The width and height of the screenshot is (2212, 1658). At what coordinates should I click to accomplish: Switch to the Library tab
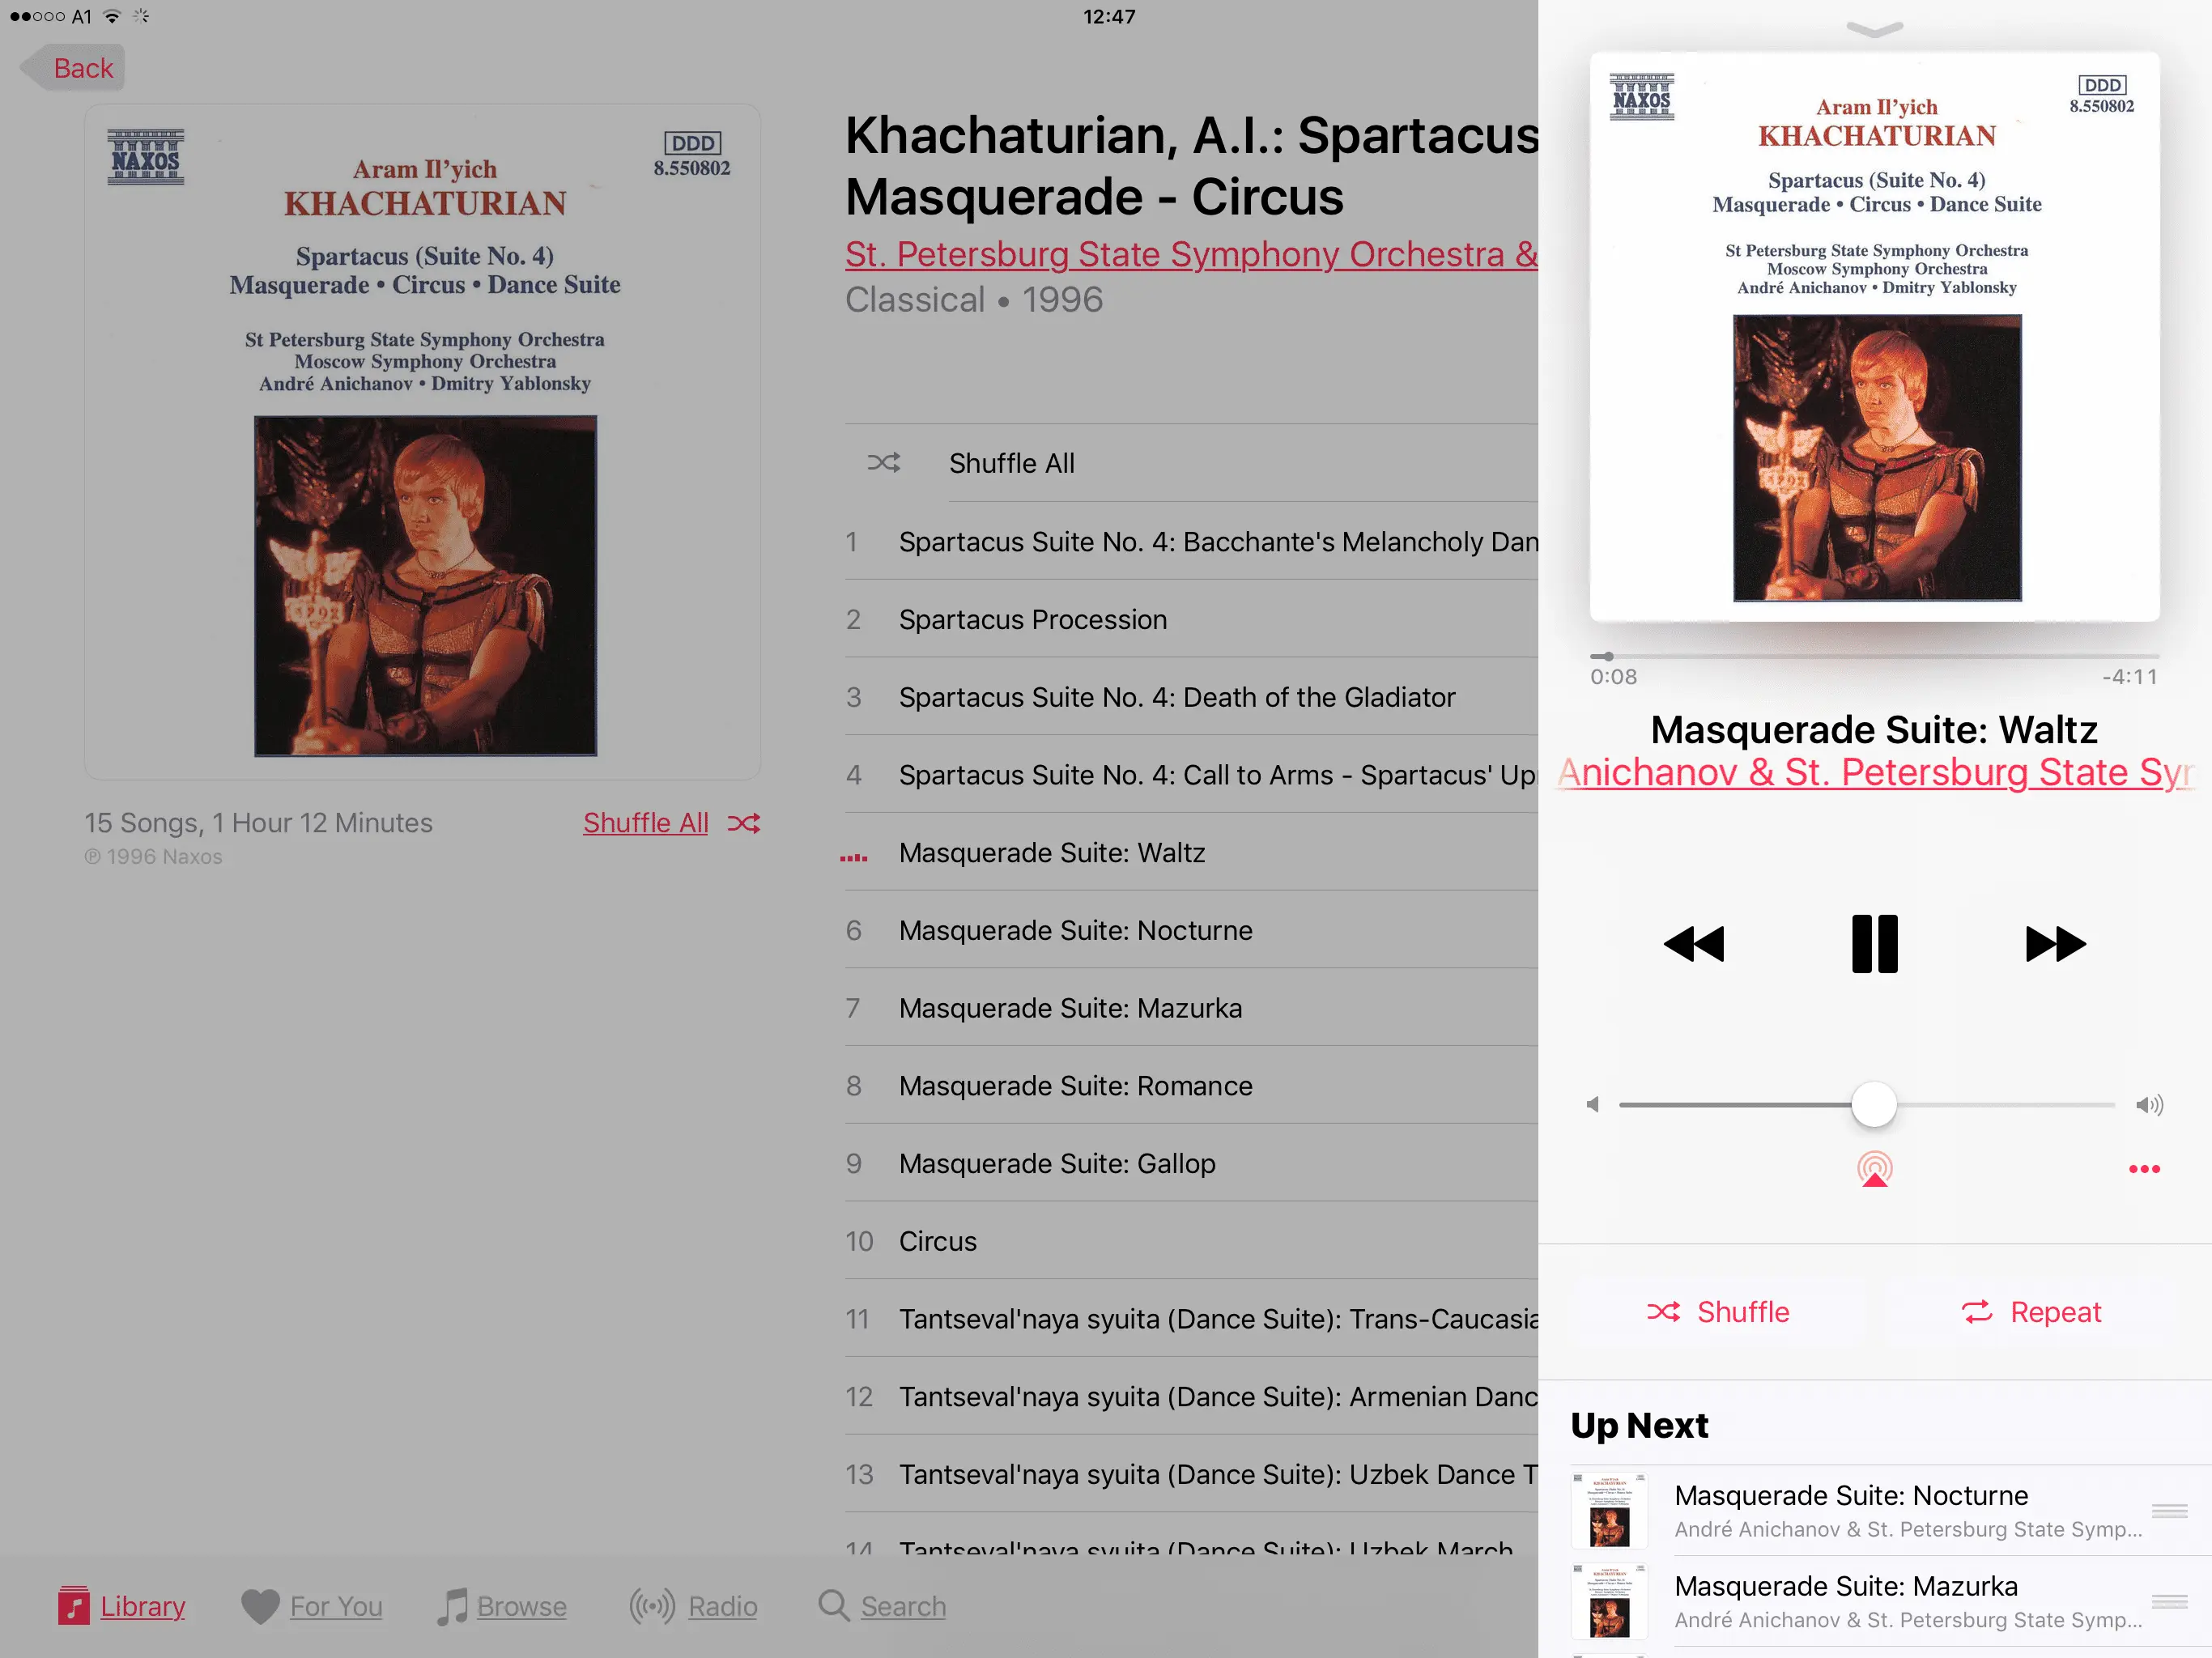(121, 1606)
